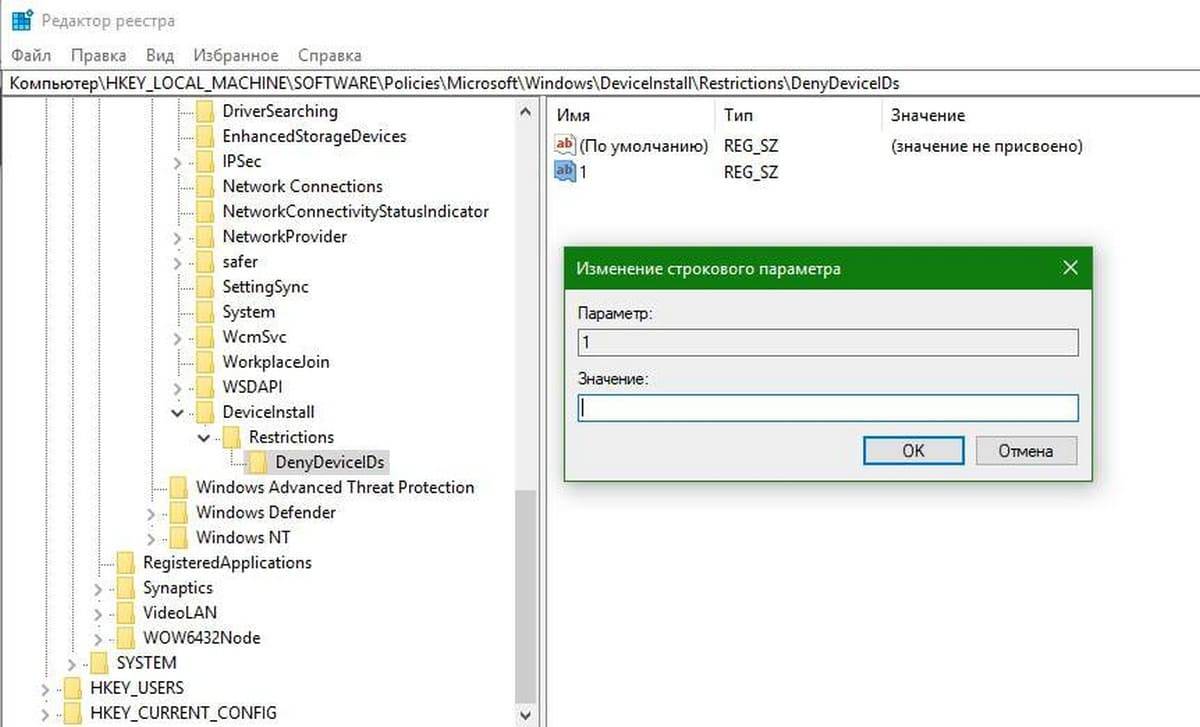The height and width of the screenshot is (727, 1200).
Task: Click the IPSec folder icon
Action: (x=205, y=161)
